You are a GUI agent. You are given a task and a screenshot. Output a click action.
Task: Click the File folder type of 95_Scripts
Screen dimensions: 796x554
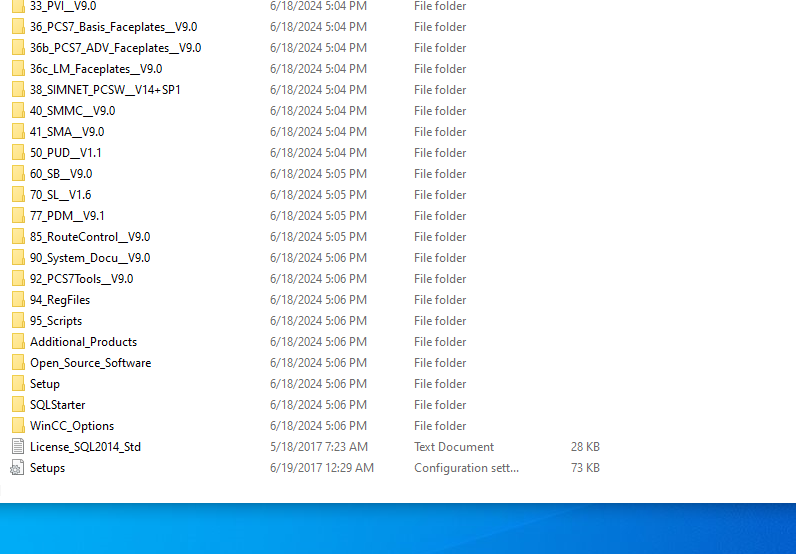440,320
